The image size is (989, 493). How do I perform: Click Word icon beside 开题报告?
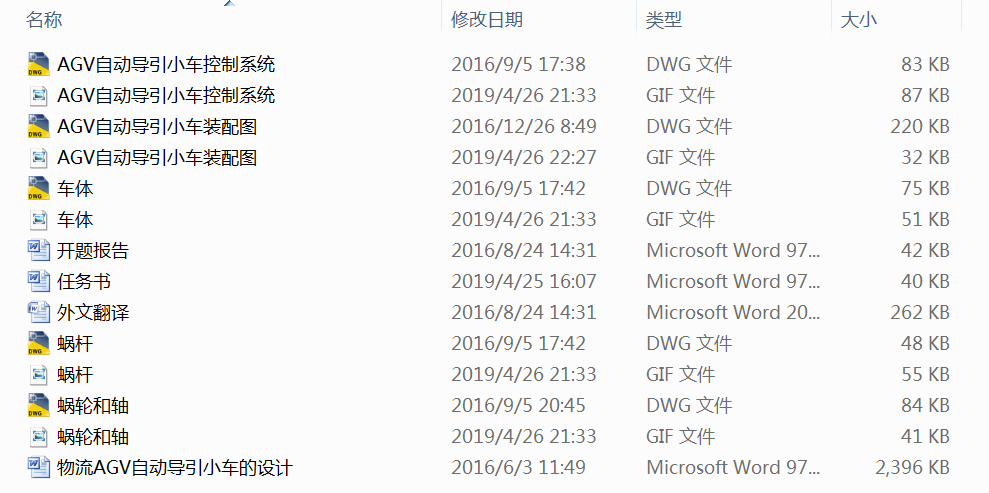[x=39, y=251]
